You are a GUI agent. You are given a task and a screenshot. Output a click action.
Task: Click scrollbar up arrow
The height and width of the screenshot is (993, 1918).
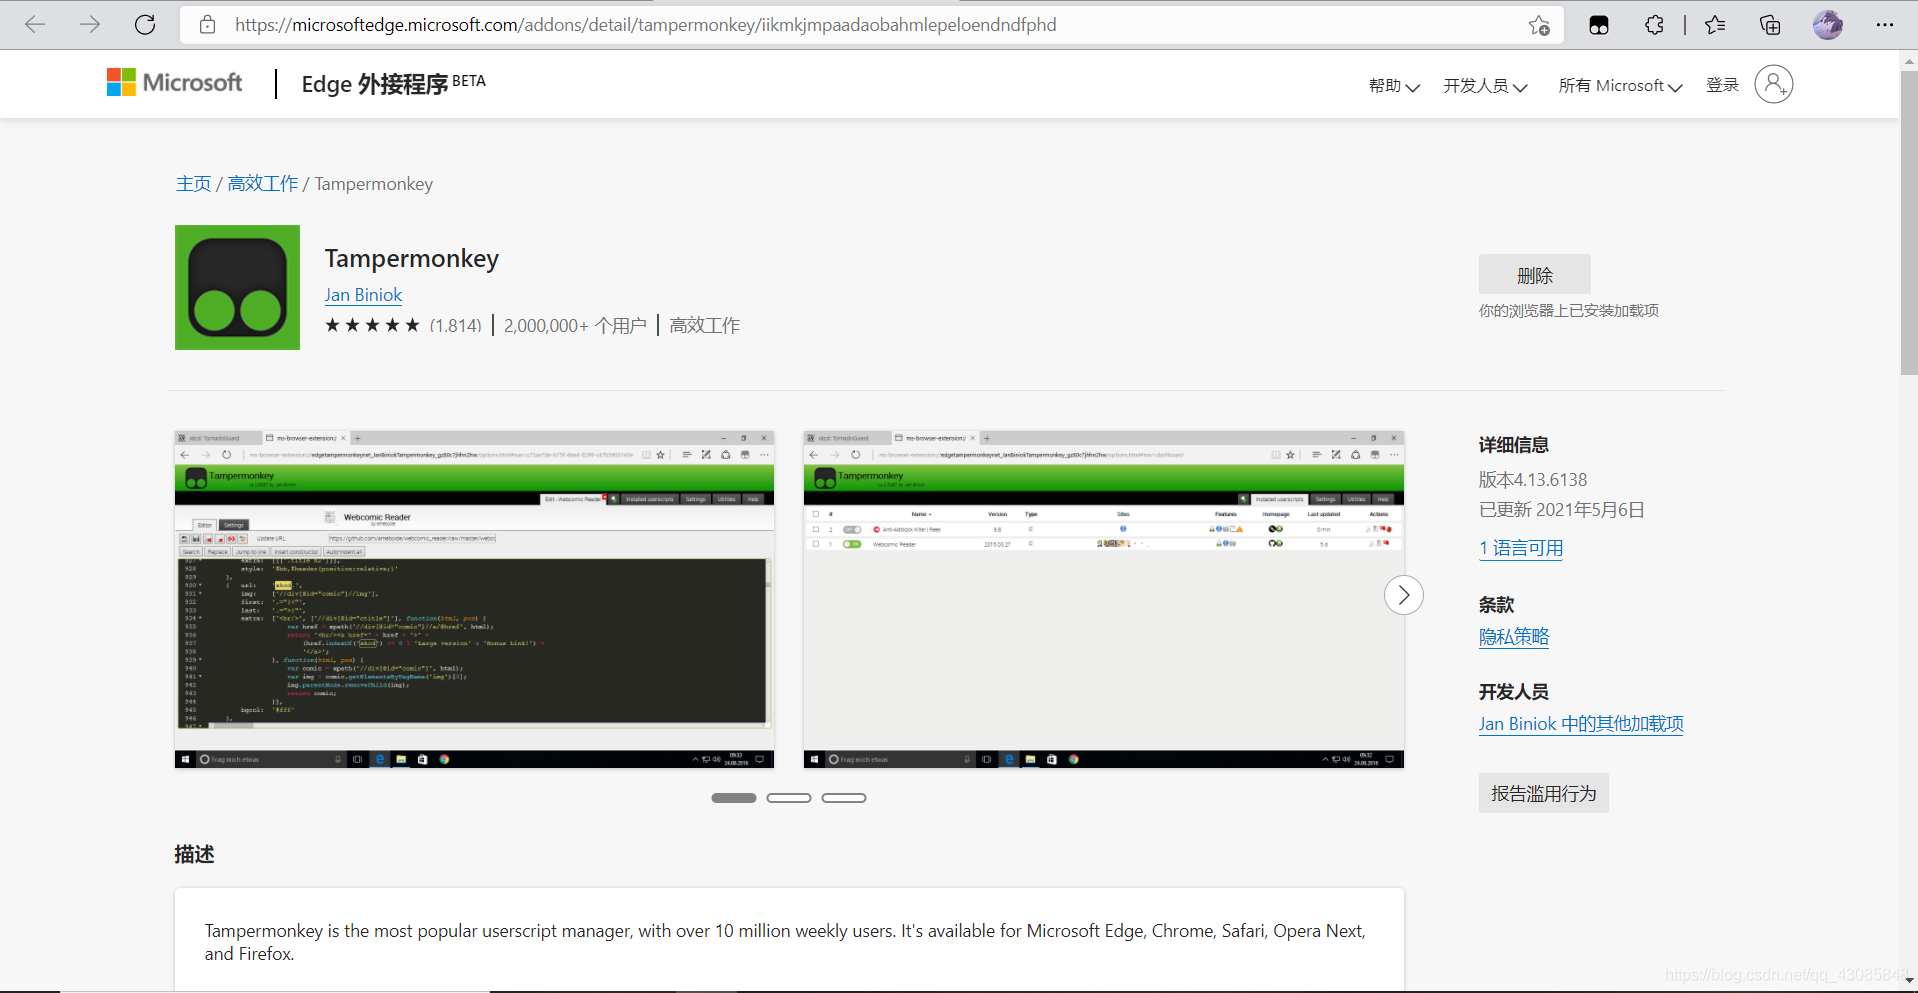1908,61
